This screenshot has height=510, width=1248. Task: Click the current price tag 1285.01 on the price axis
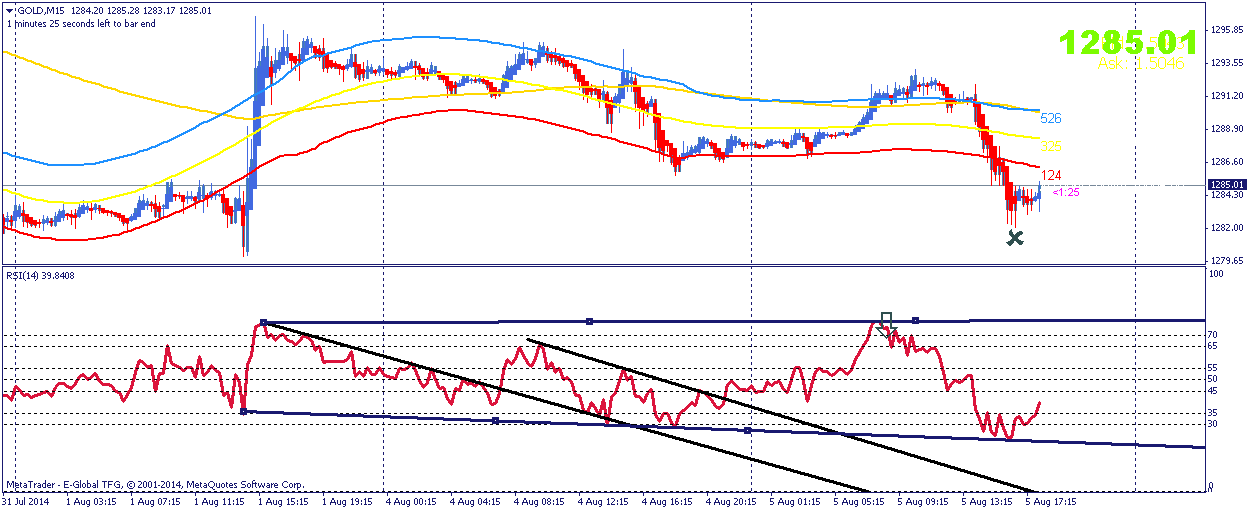[x=1226, y=185]
